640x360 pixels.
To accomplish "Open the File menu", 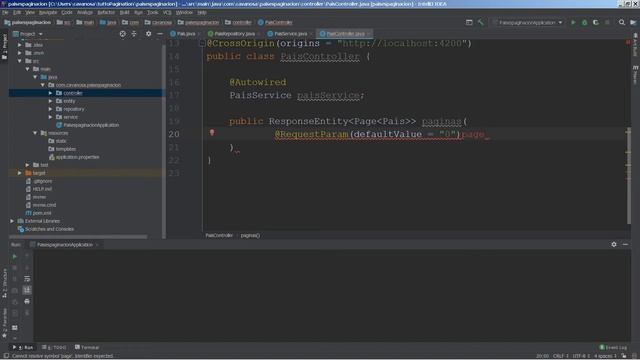I will point(5,13).
